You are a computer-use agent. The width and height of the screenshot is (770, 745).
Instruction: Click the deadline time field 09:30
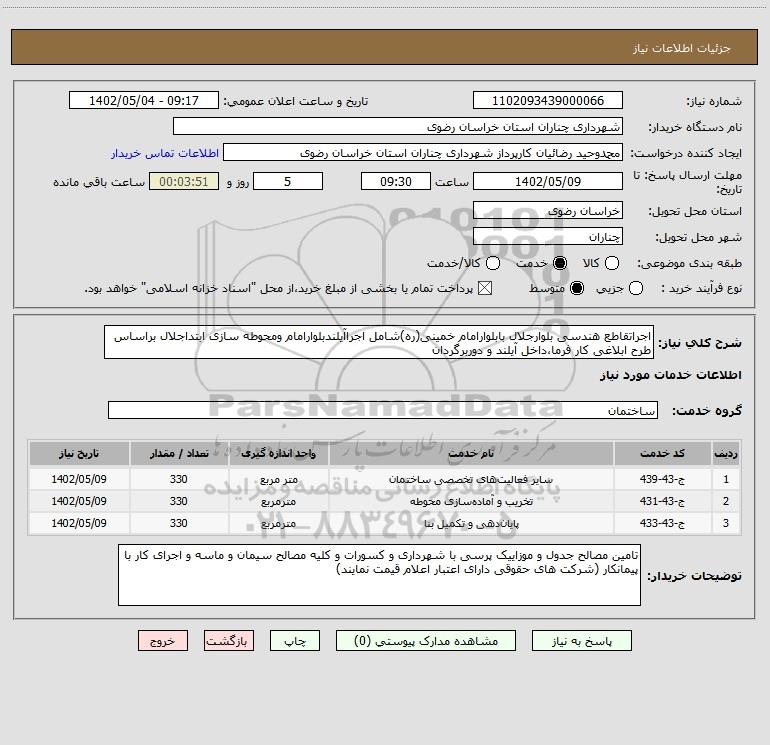396,181
